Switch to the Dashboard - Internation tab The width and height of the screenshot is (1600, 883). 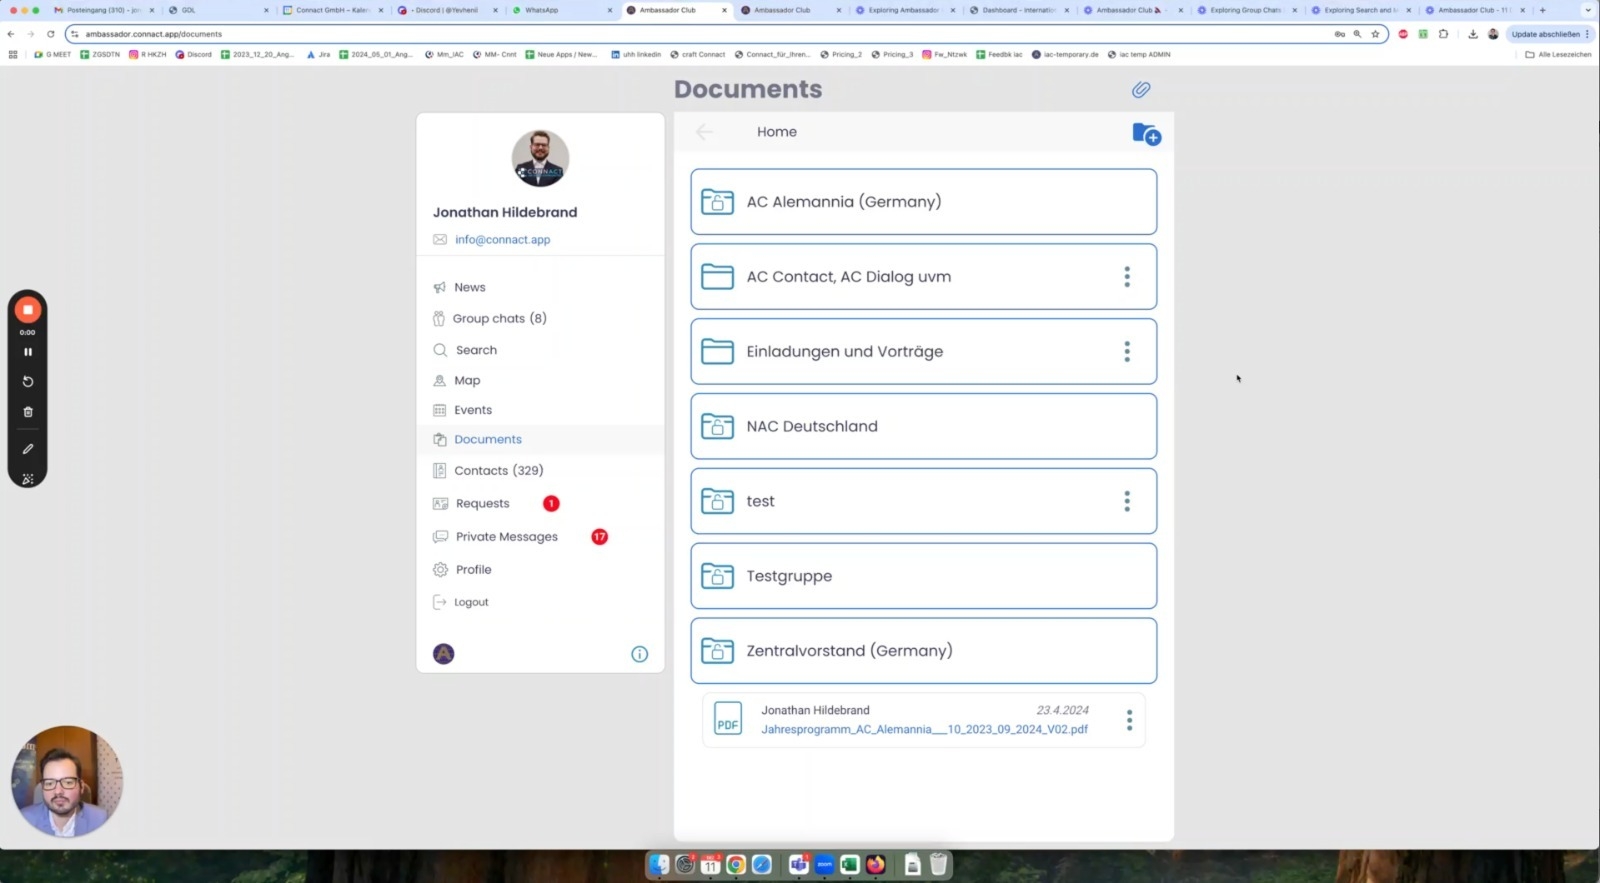1018,10
